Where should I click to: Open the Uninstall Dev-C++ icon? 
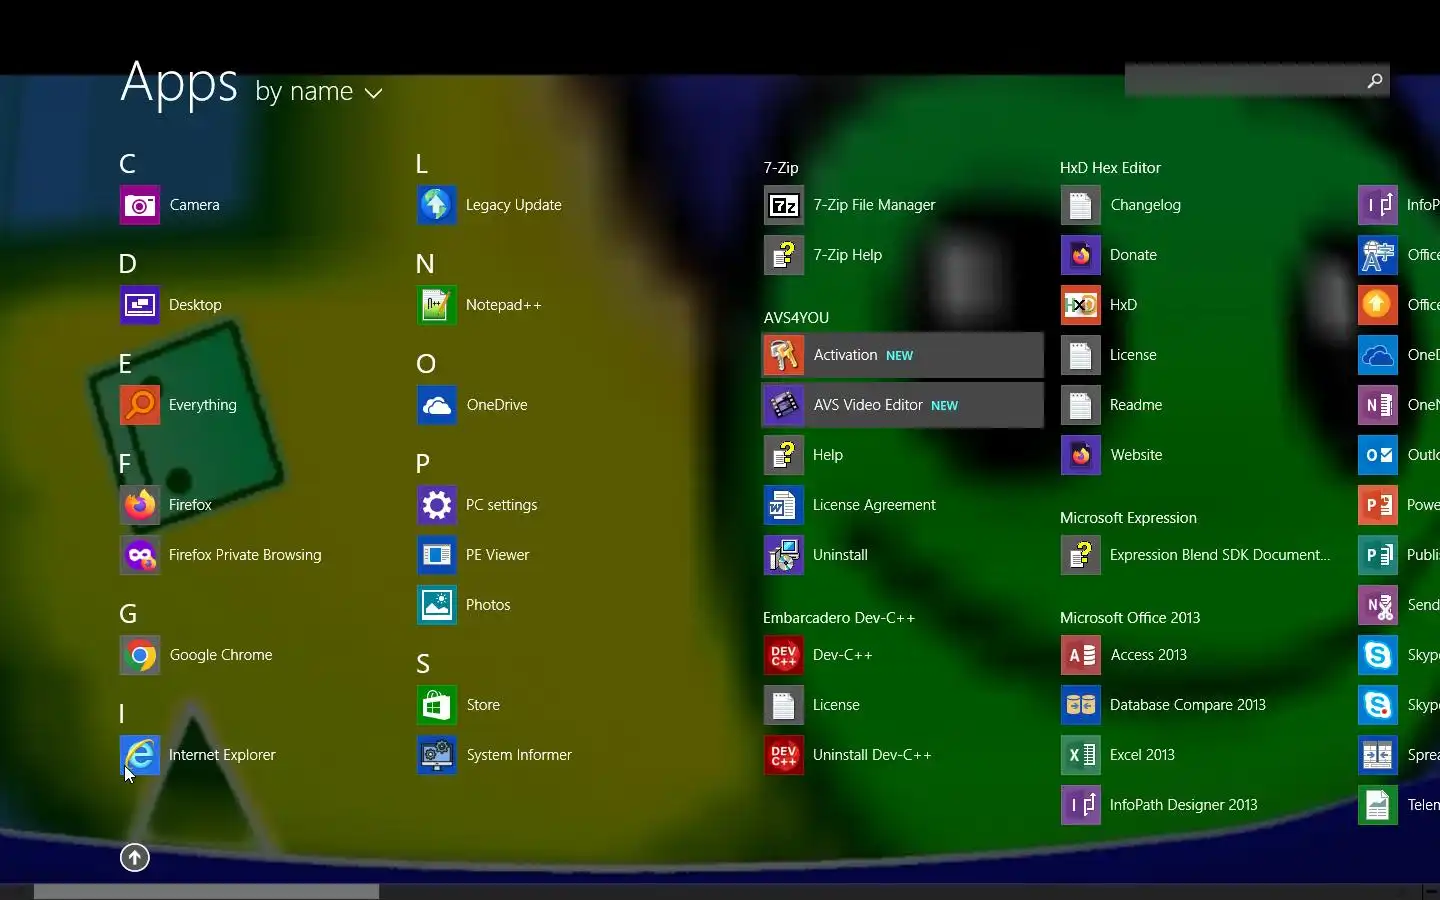[x=784, y=755]
